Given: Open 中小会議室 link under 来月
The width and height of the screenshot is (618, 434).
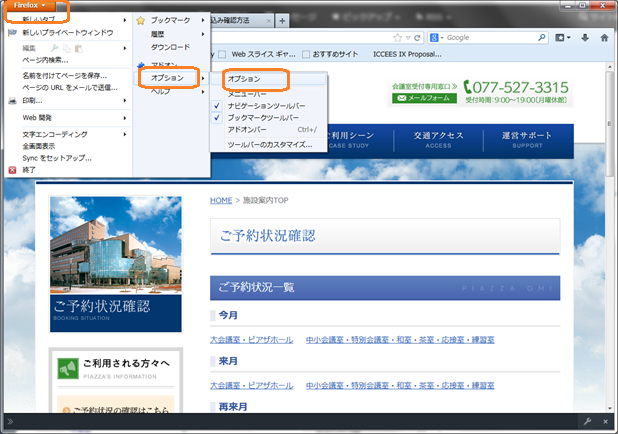Looking at the screenshot, I should click(x=400, y=386).
